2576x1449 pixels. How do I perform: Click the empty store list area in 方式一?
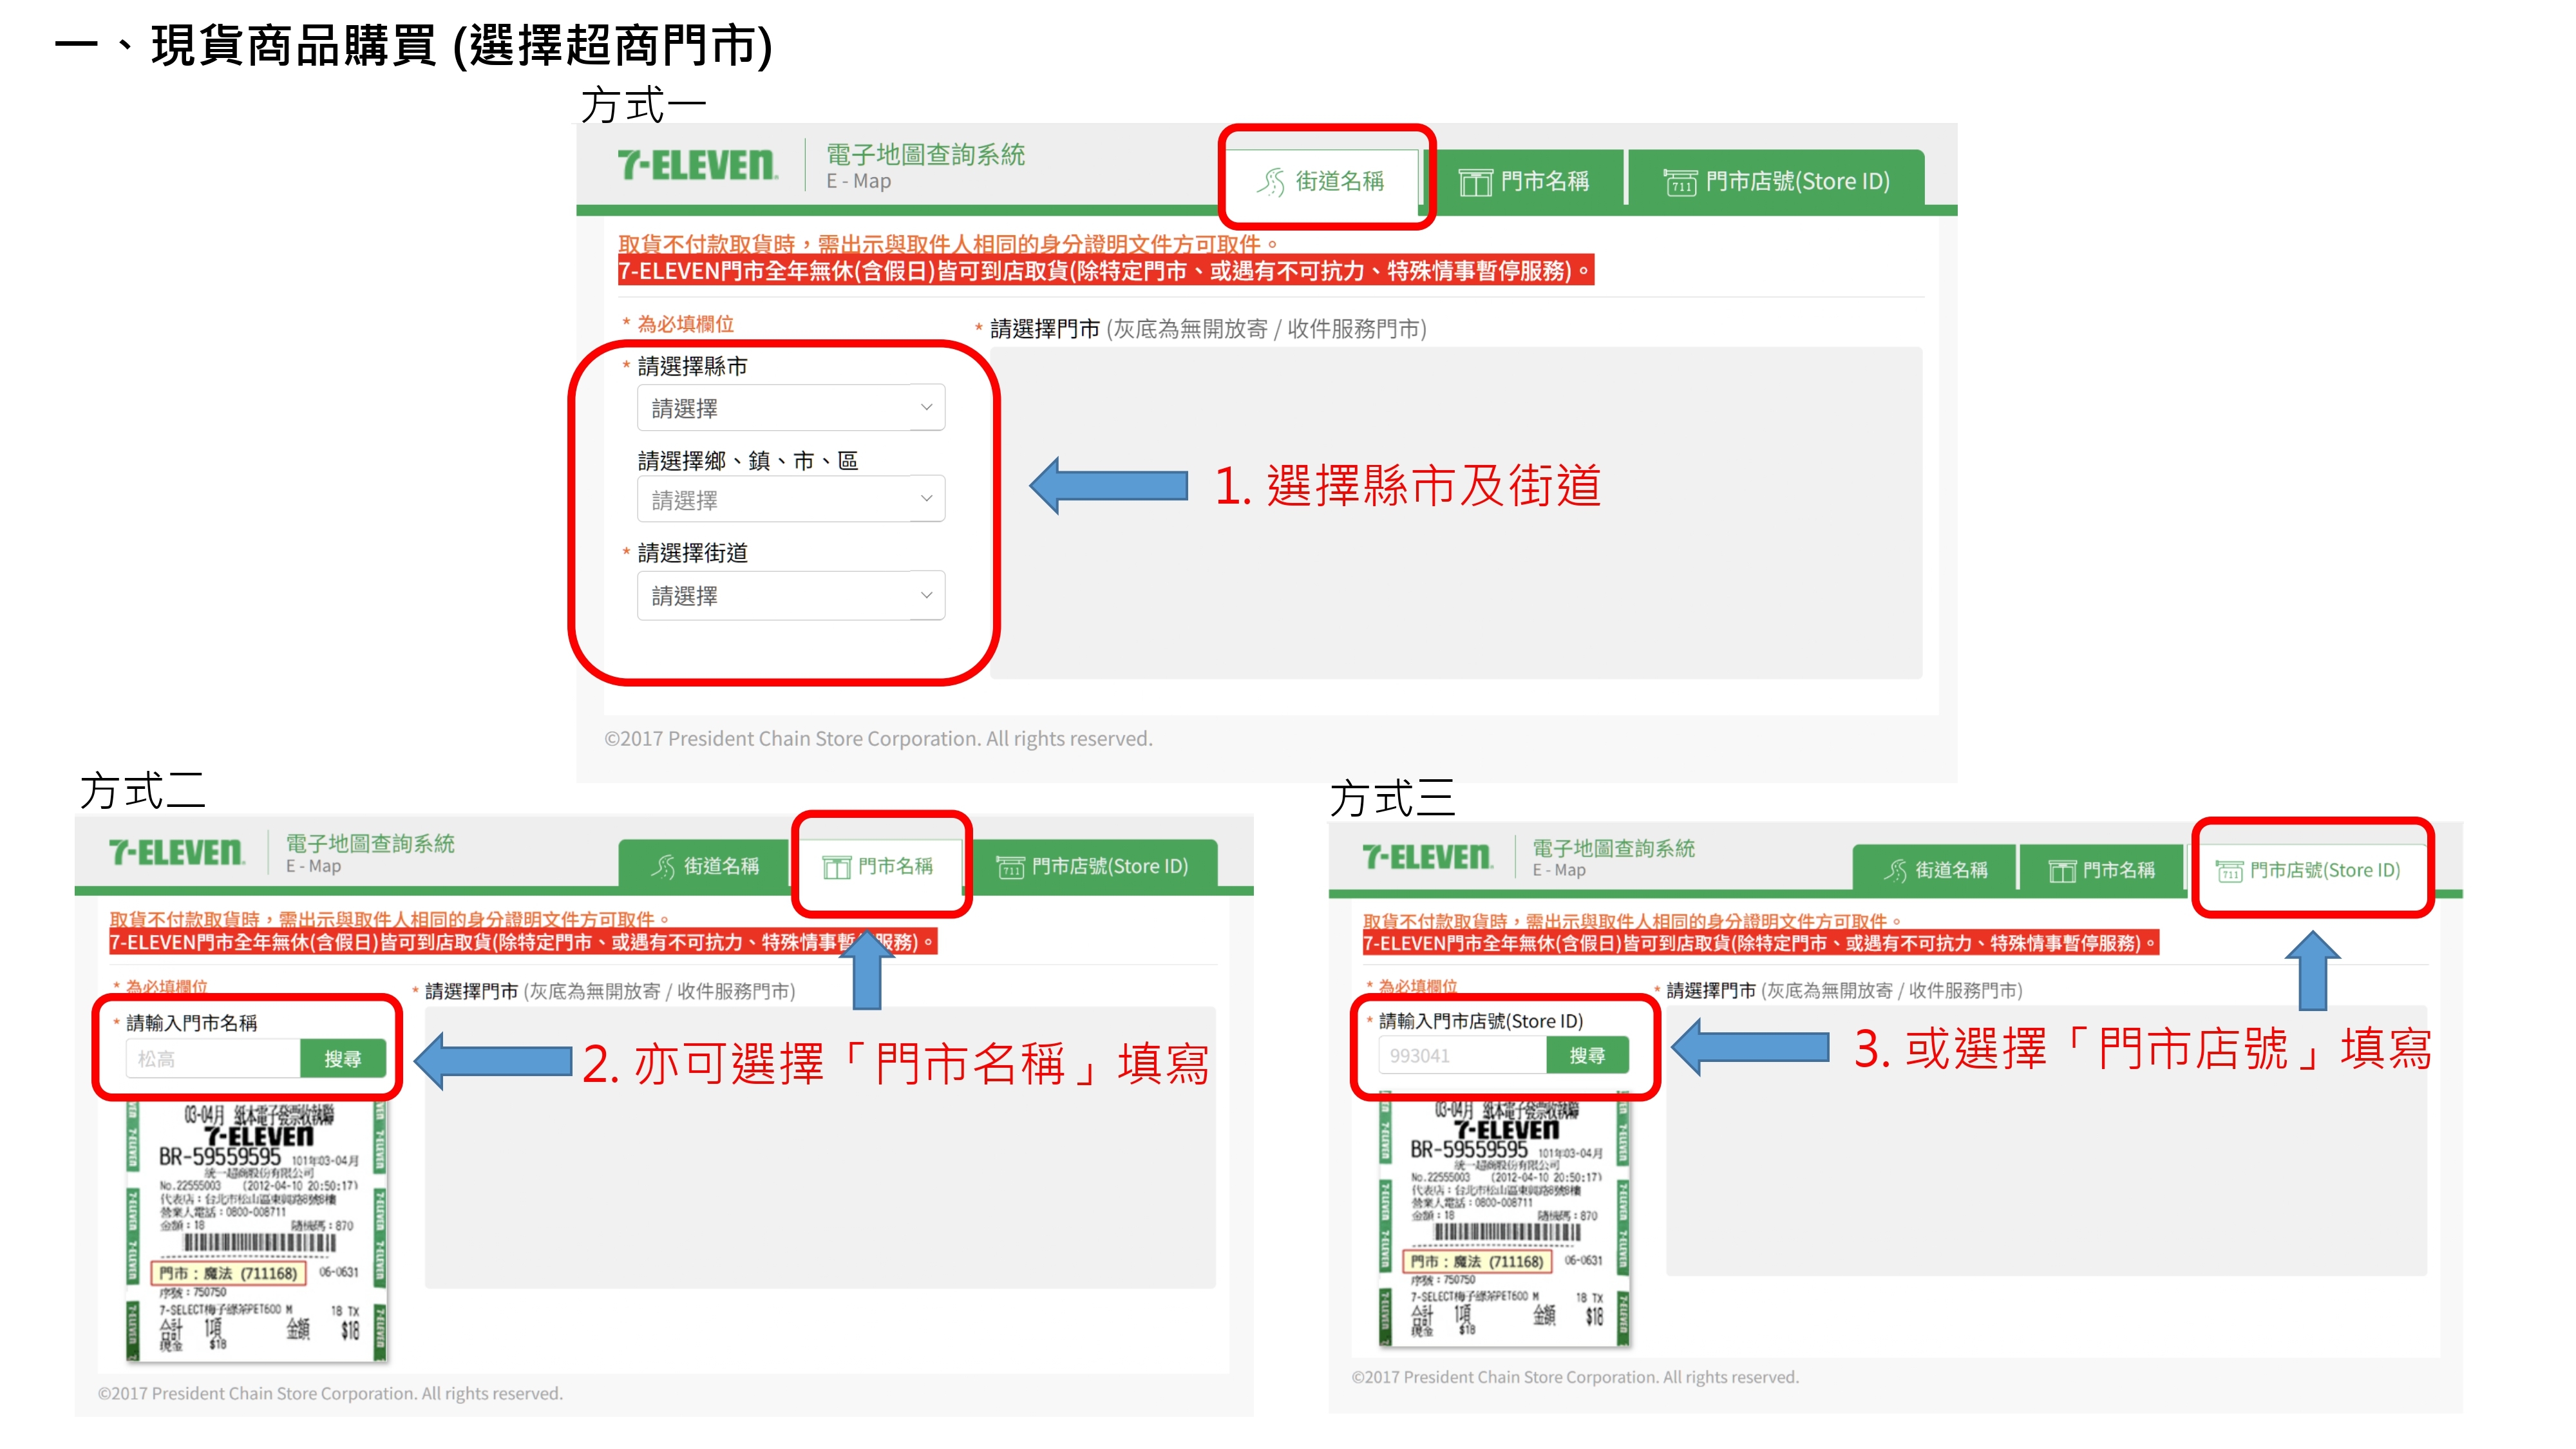click(x=1456, y=513)
